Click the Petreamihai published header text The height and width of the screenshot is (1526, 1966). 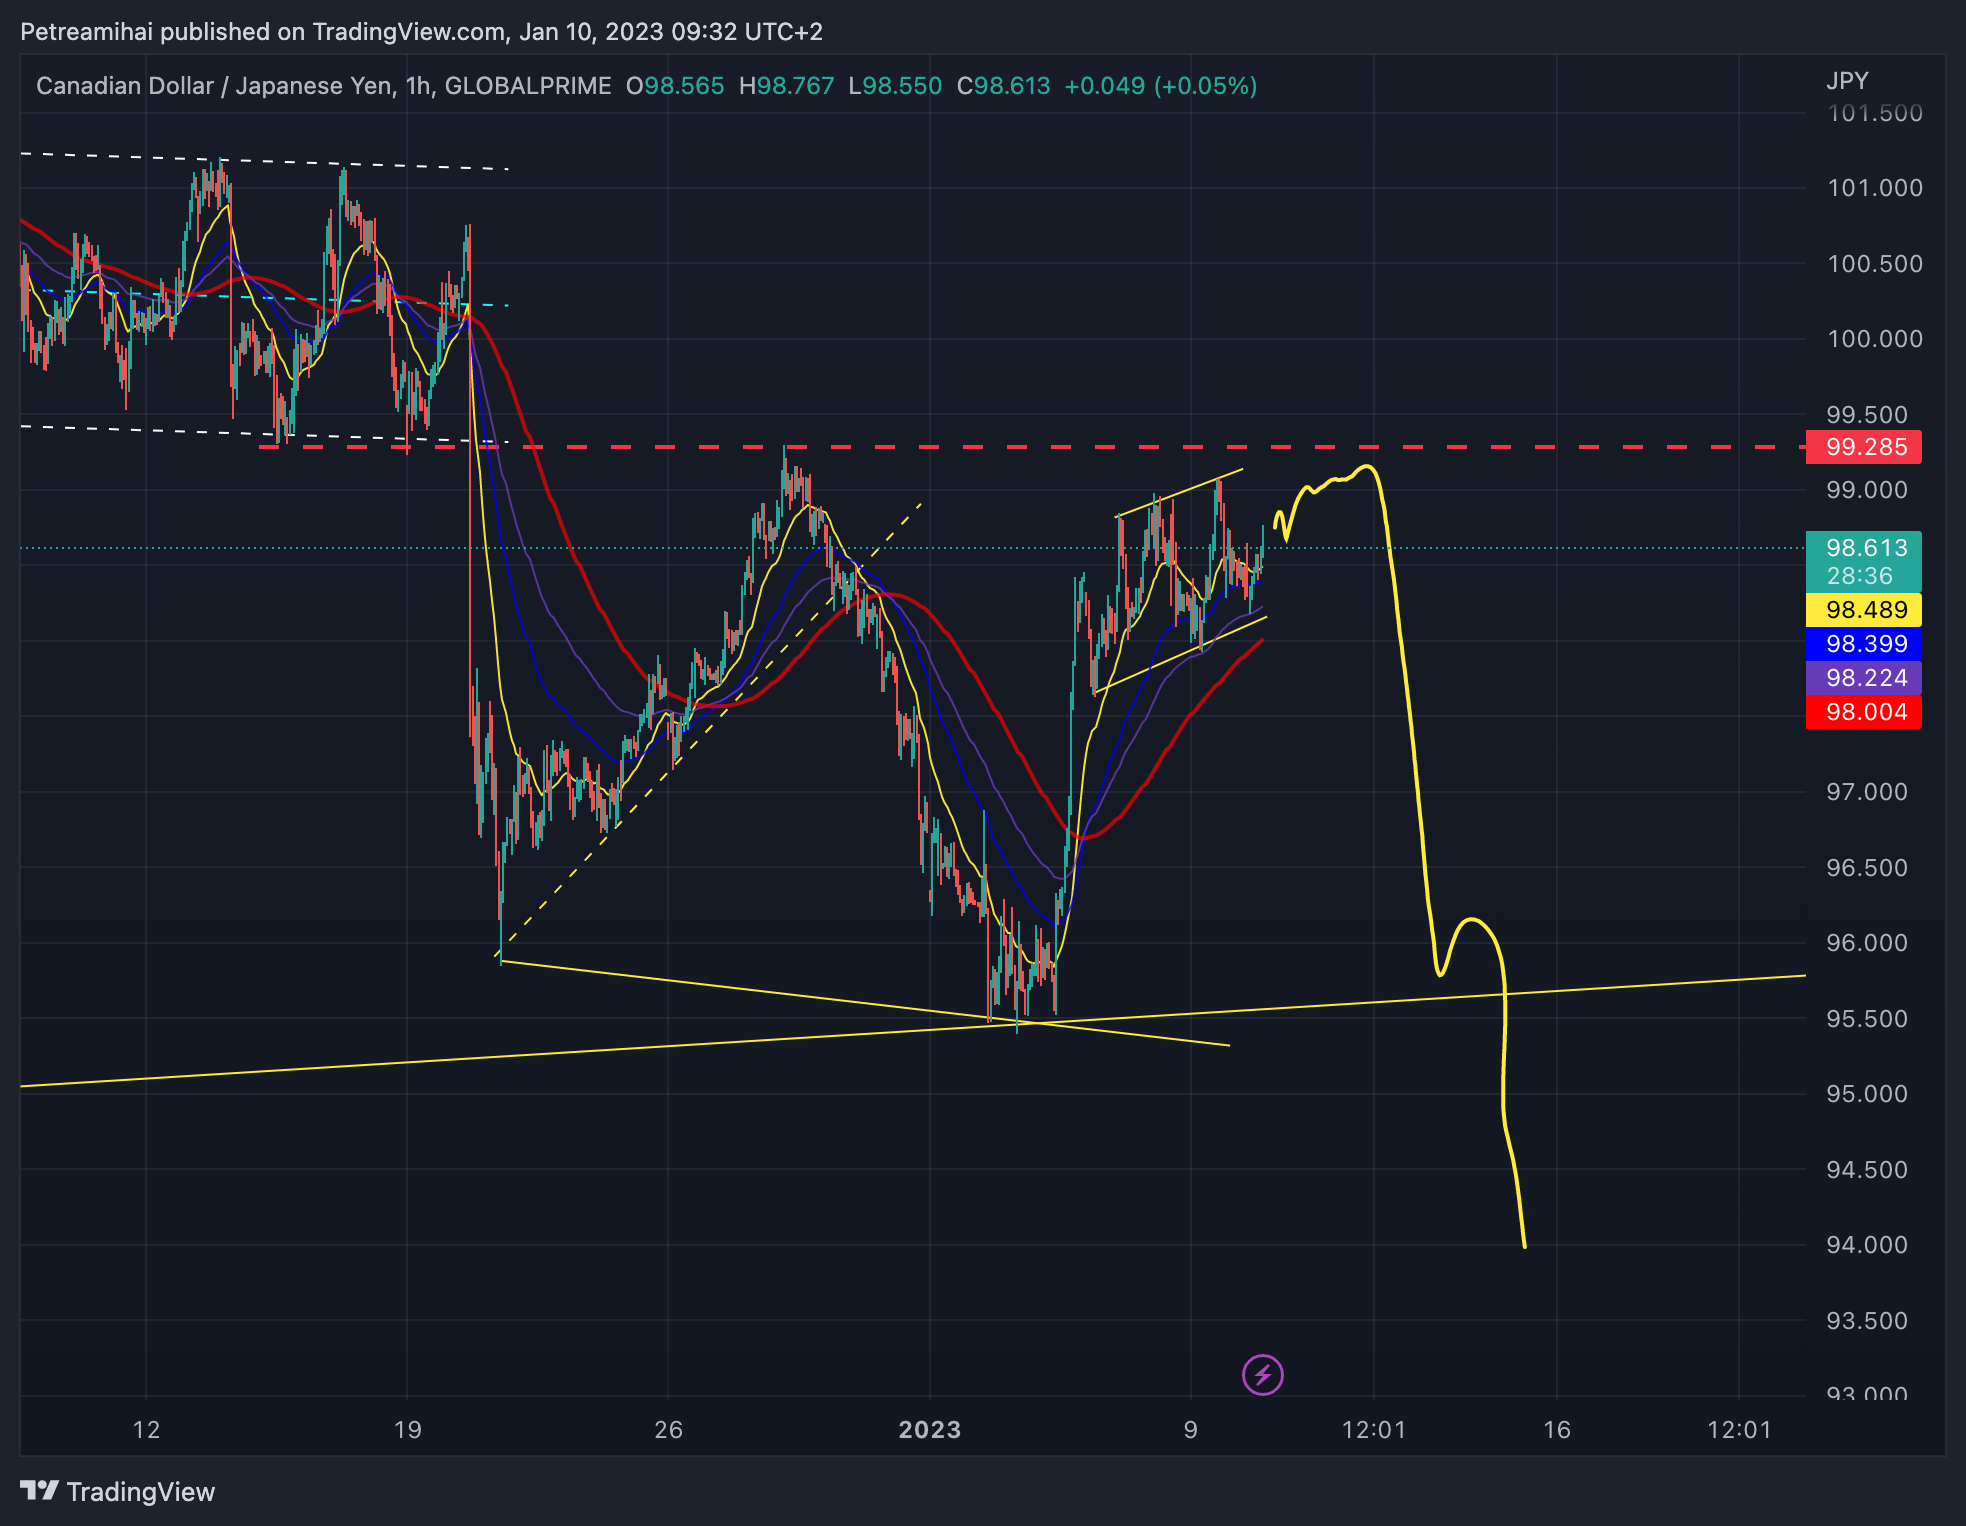click(421, 32)
